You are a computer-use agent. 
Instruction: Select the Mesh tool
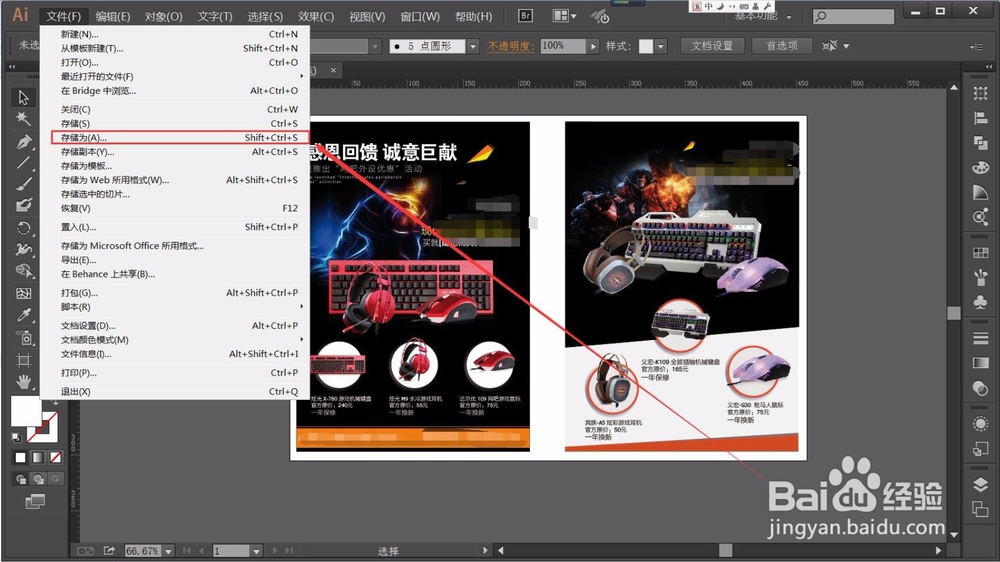(23, 293)
